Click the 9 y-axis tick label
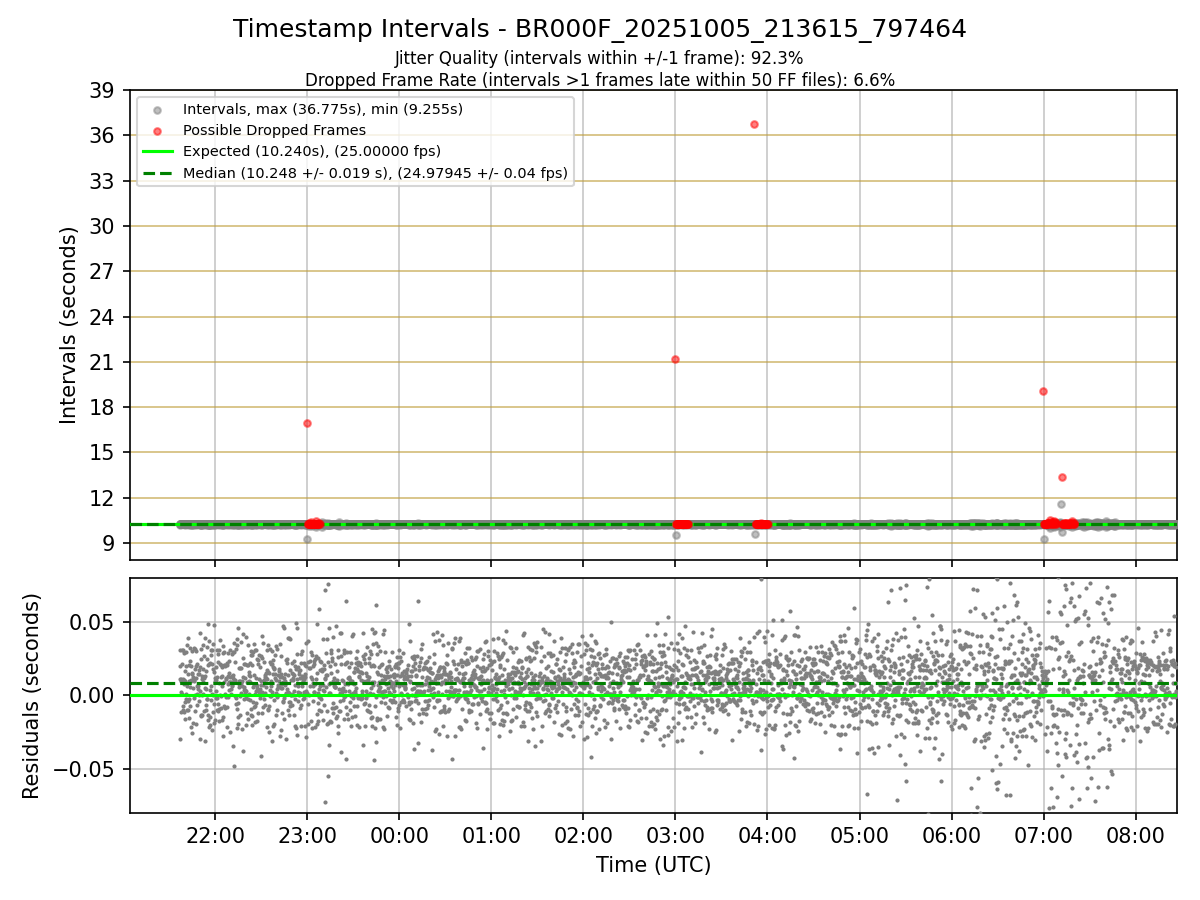Screen dimensions: 1200x900 108,543
